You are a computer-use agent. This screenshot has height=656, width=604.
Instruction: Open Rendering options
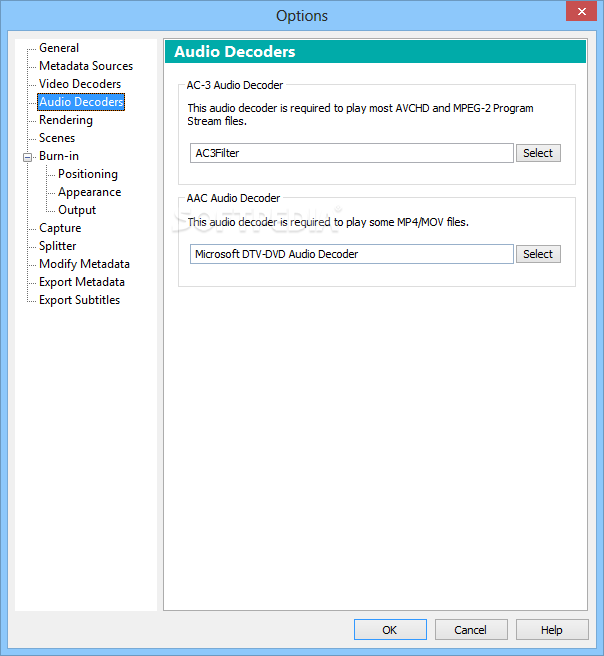(x=66, y=120)
